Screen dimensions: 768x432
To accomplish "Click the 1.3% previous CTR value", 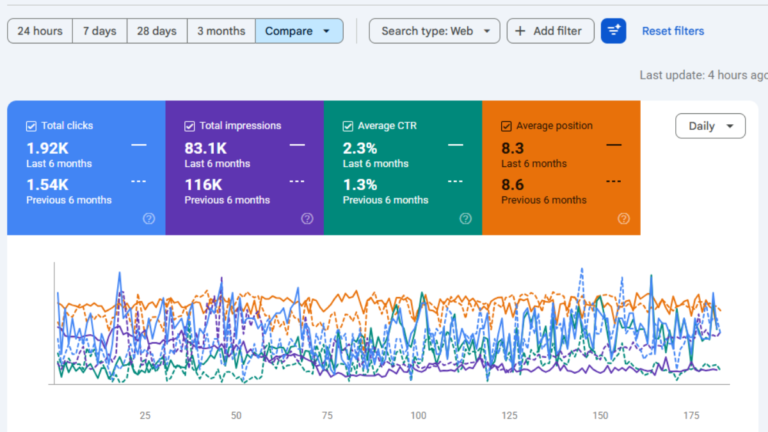I will pyautogui.click(x=360, y=185).
